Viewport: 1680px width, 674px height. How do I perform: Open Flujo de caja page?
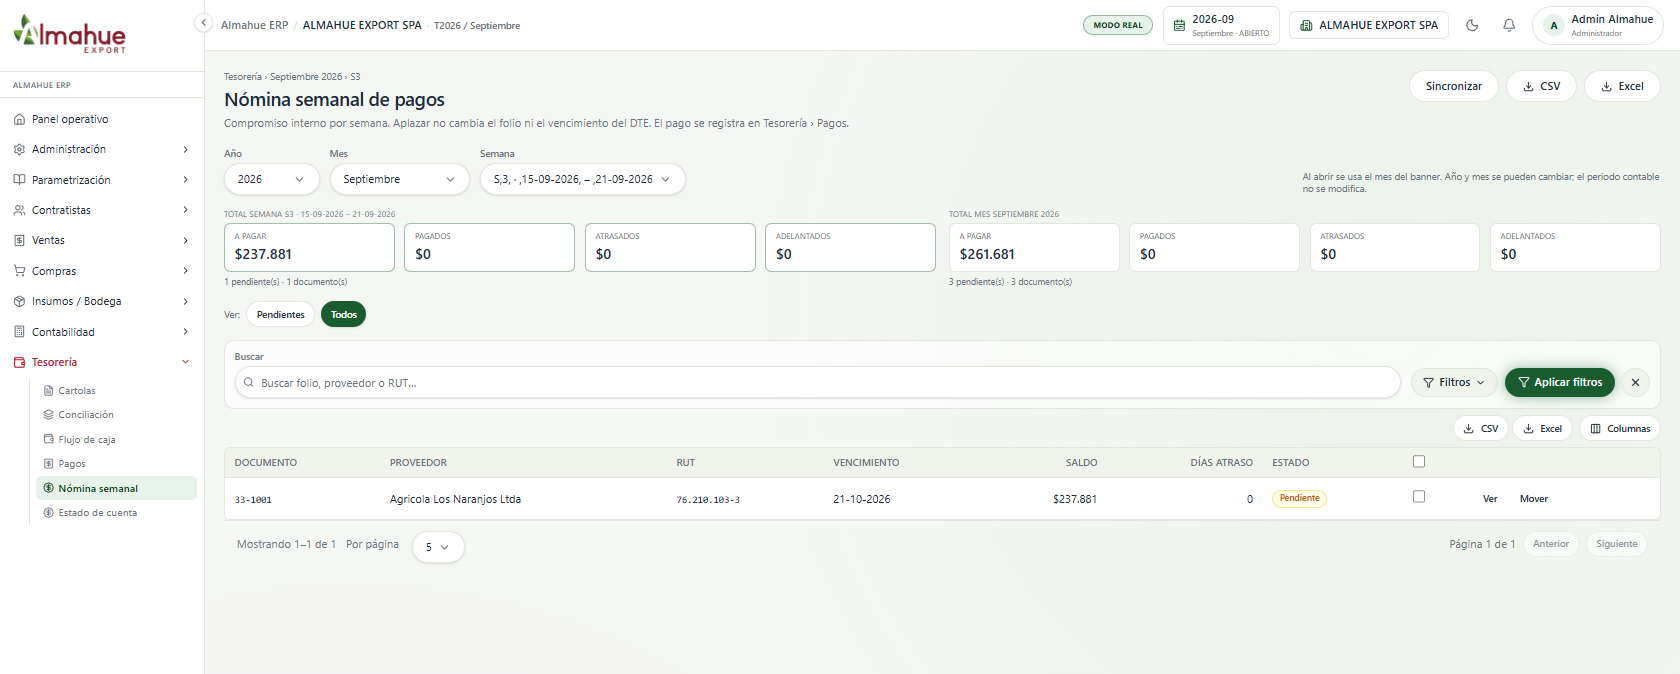(116, 440)
